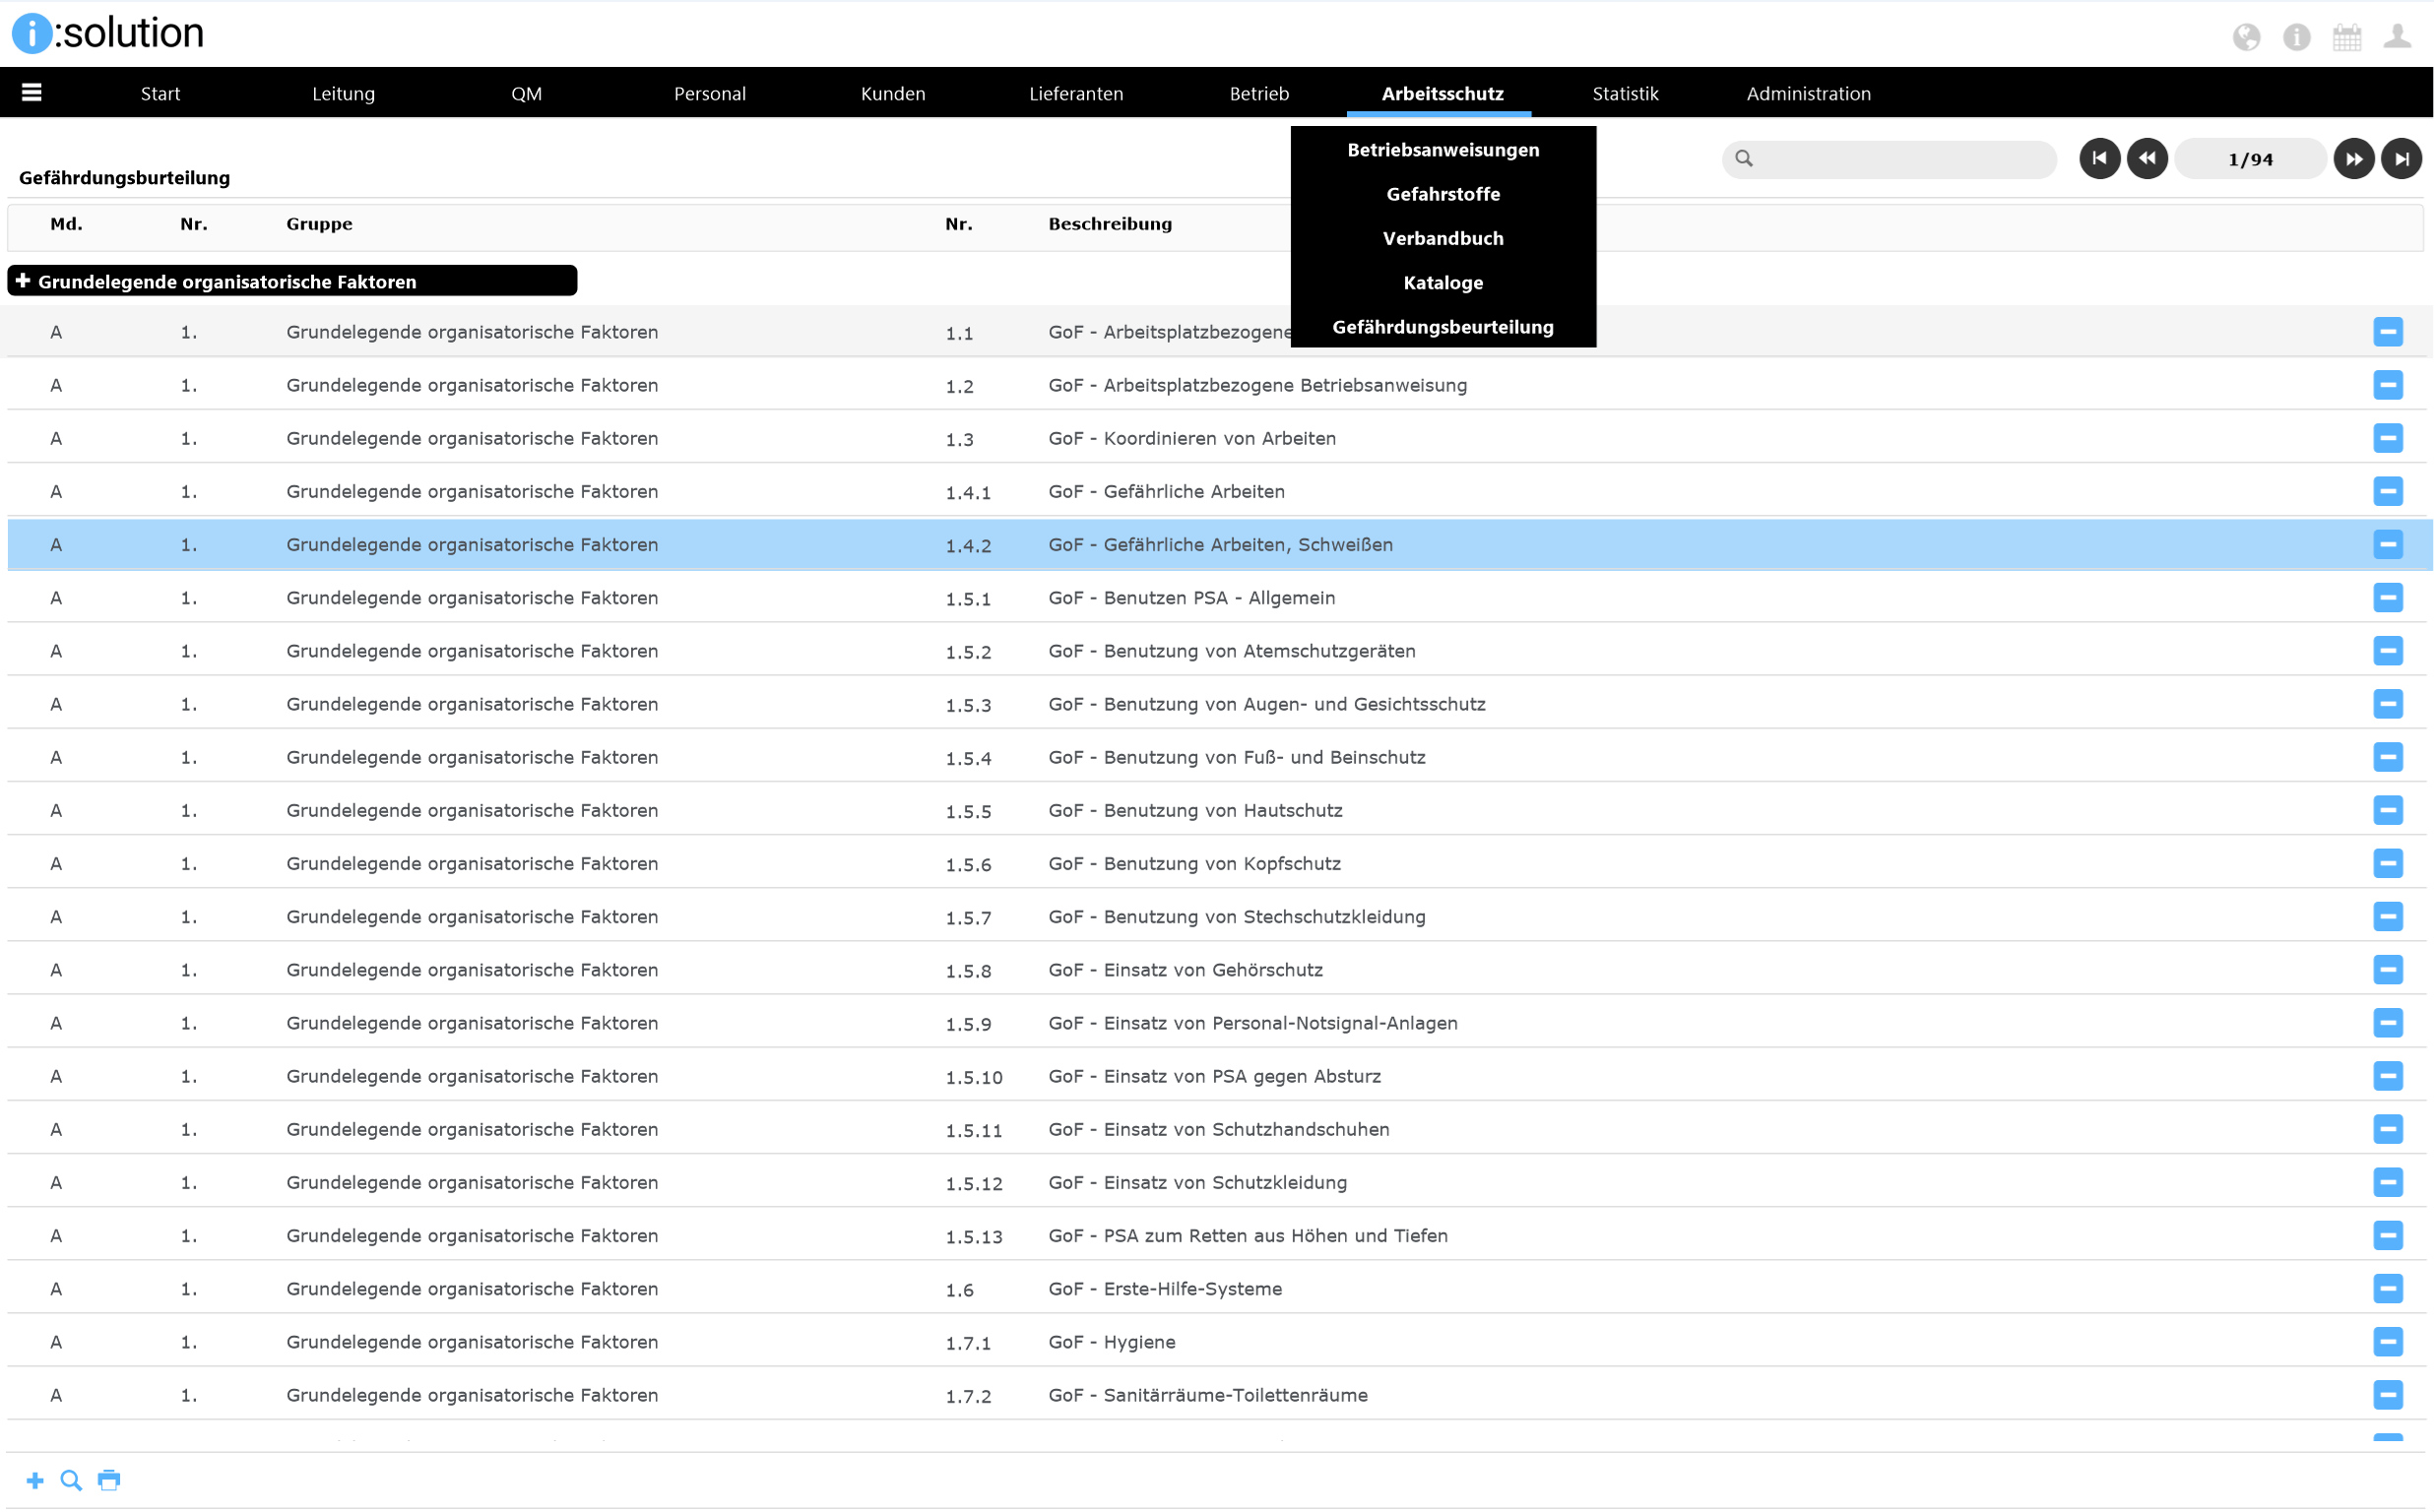Screen dimensions: 2434x1512
Task: Open the Statistik menu
Action: pyautogui.click(x=1625, y=93)
